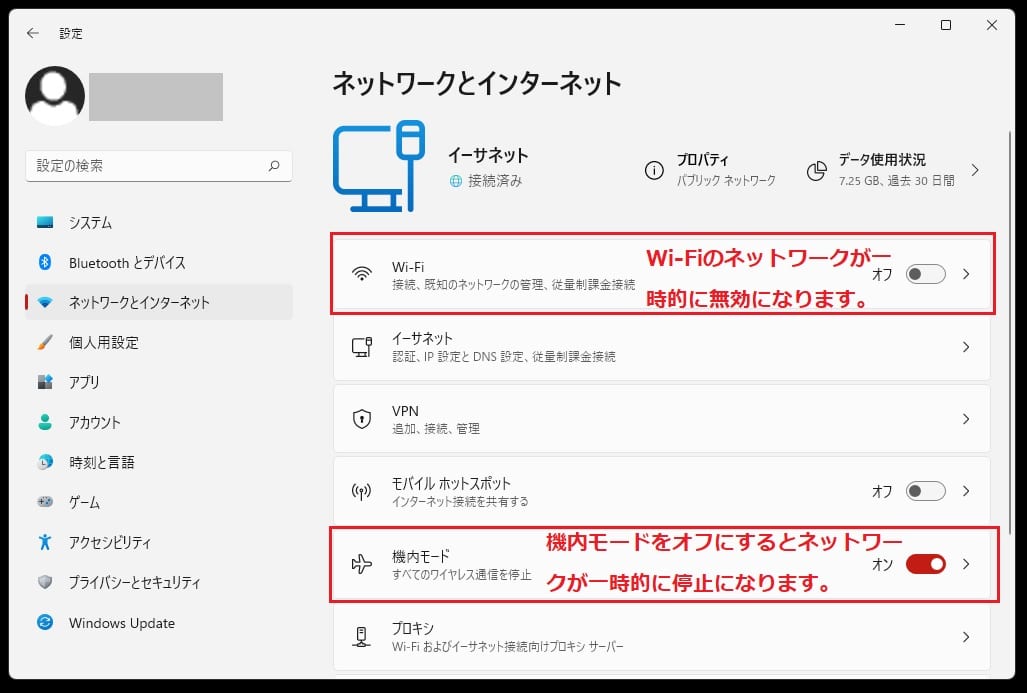This screenshot has height=693, width=1027.
Task: Open the イーサネット row chevron
Action: pos(966,346)
